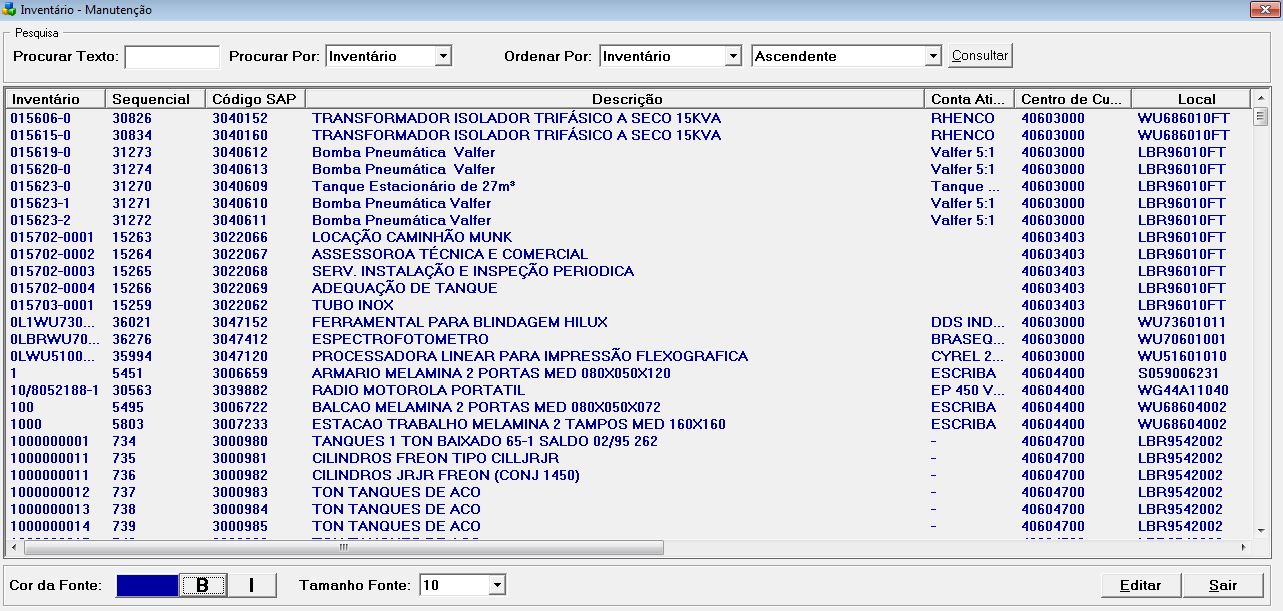Click the Sequencial column header

pos(155,99)
